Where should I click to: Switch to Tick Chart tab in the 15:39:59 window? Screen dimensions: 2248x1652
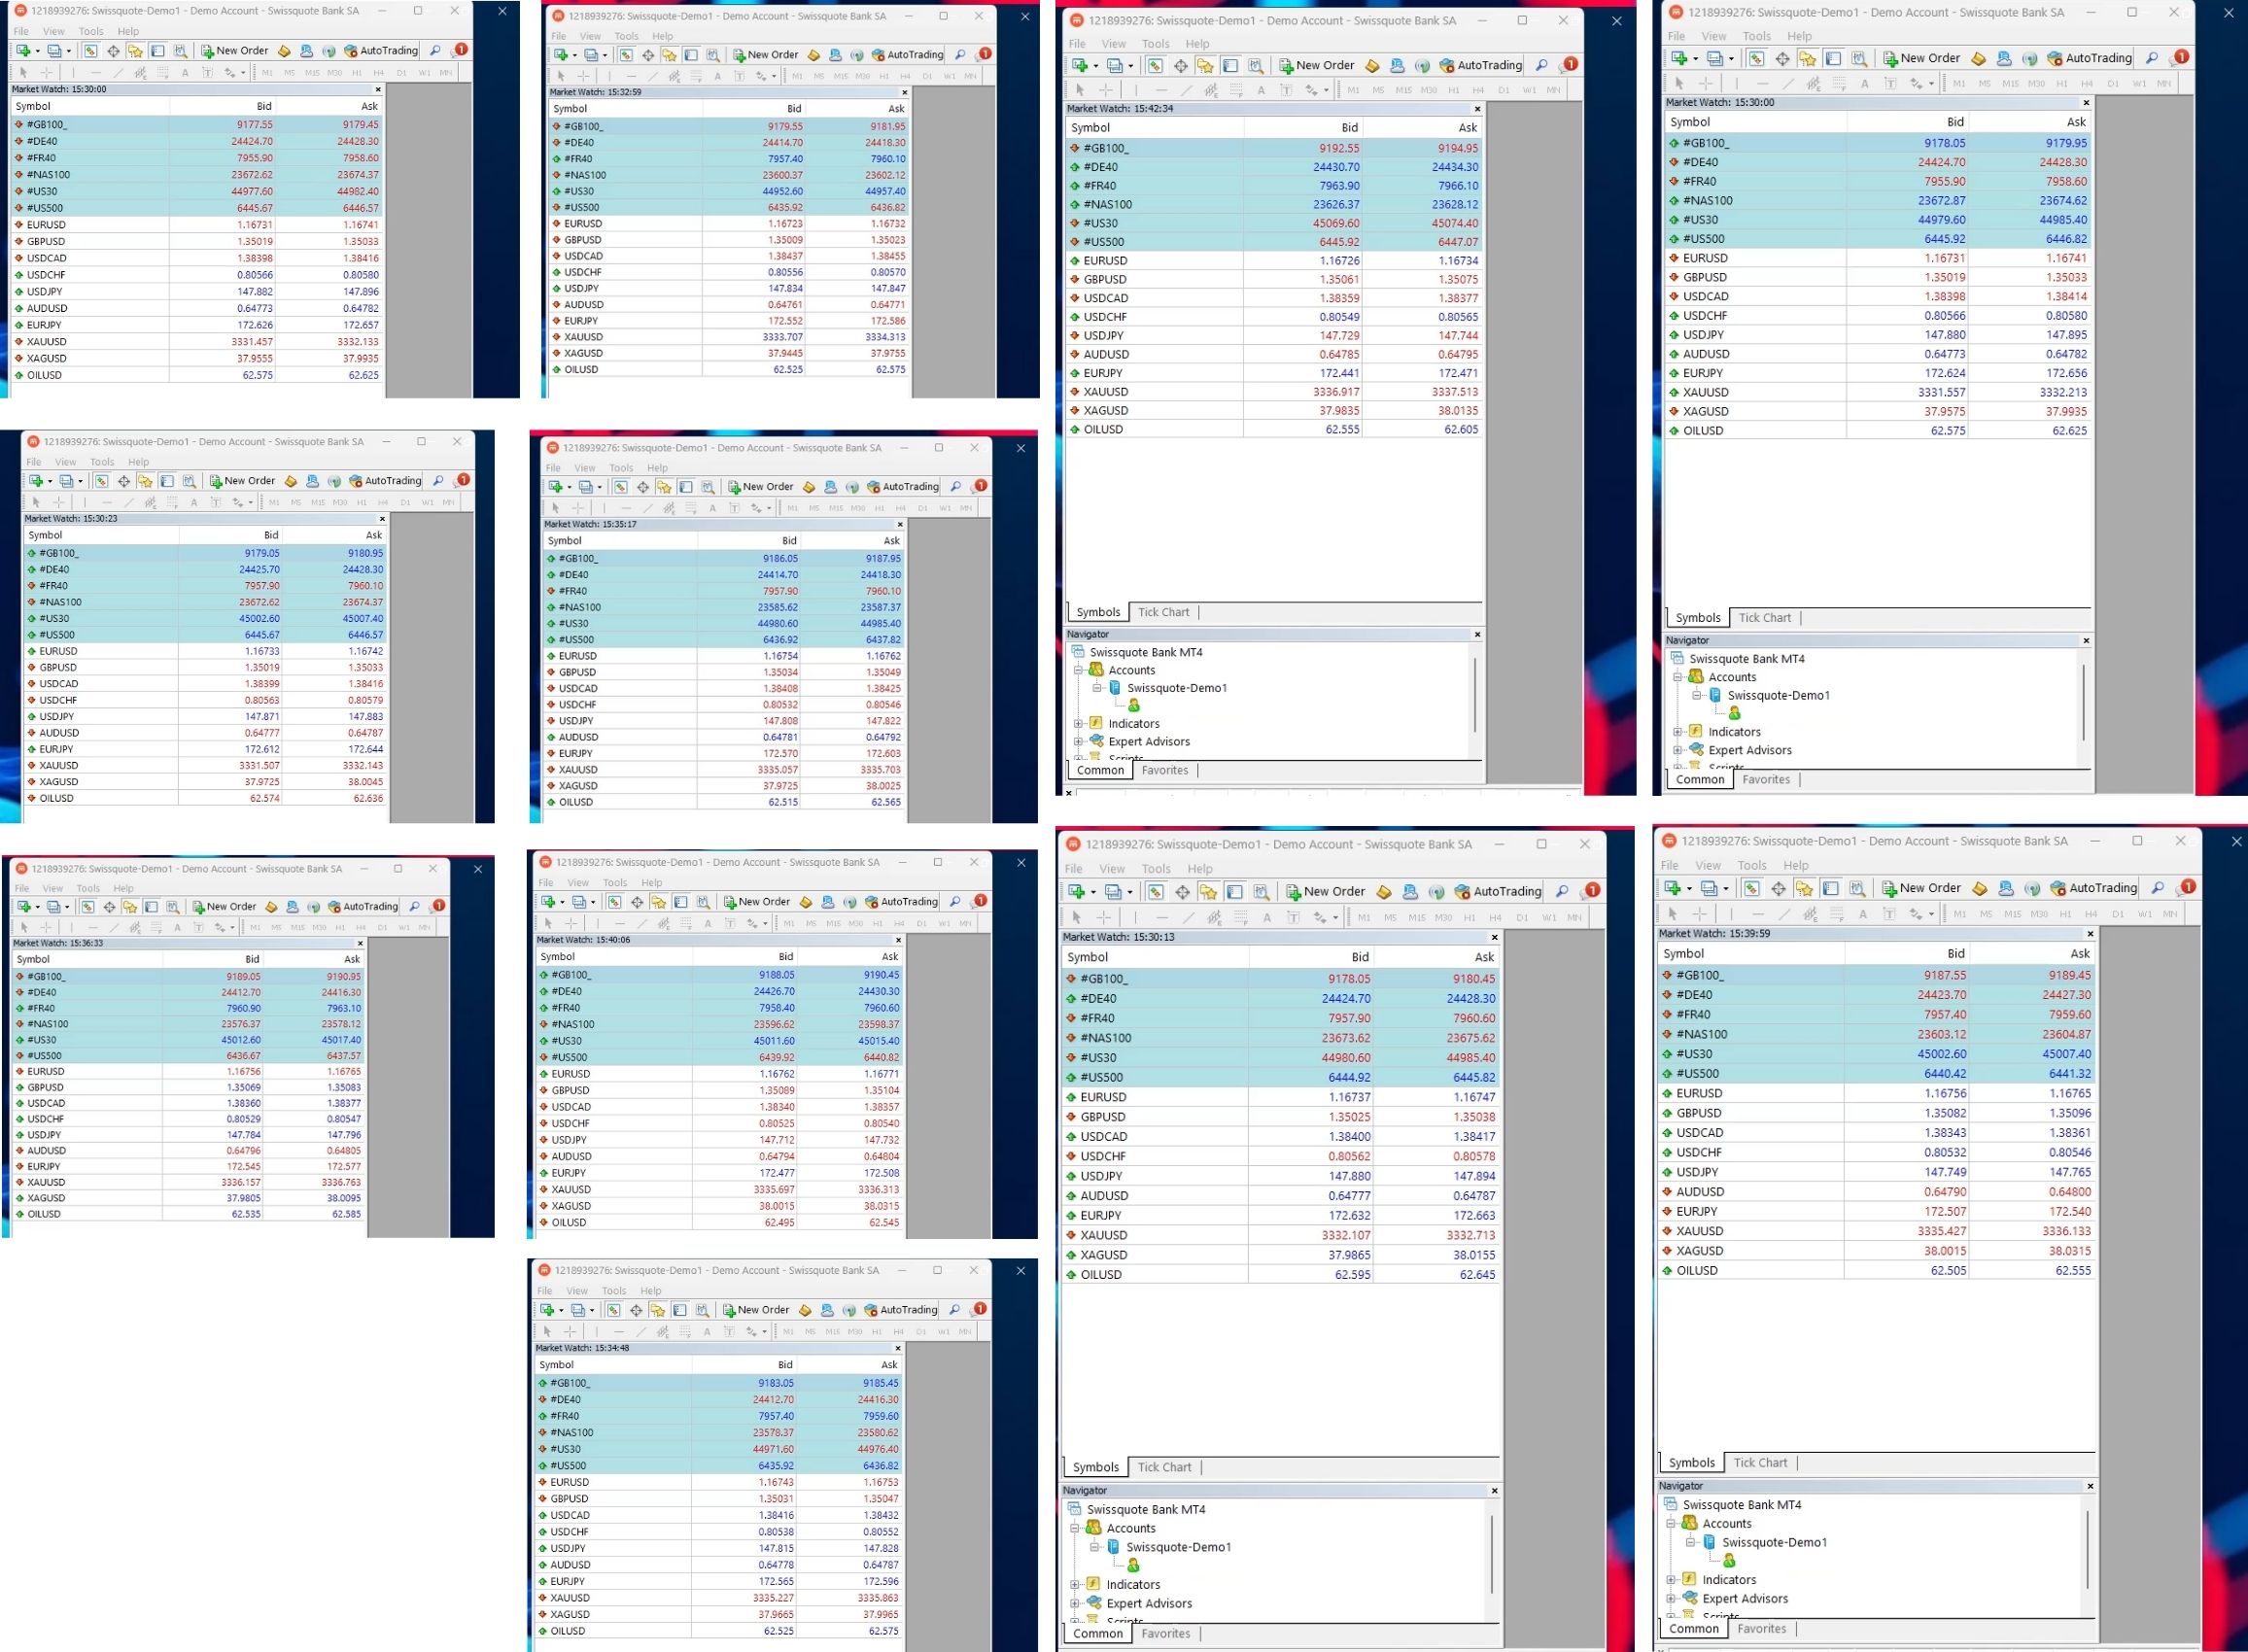(1759, 1463)
